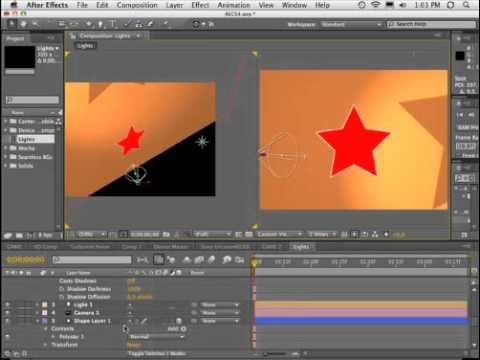Select the Clone Stamp tool
This screenshot has height=360, width=480.
(x=139, y=24)
